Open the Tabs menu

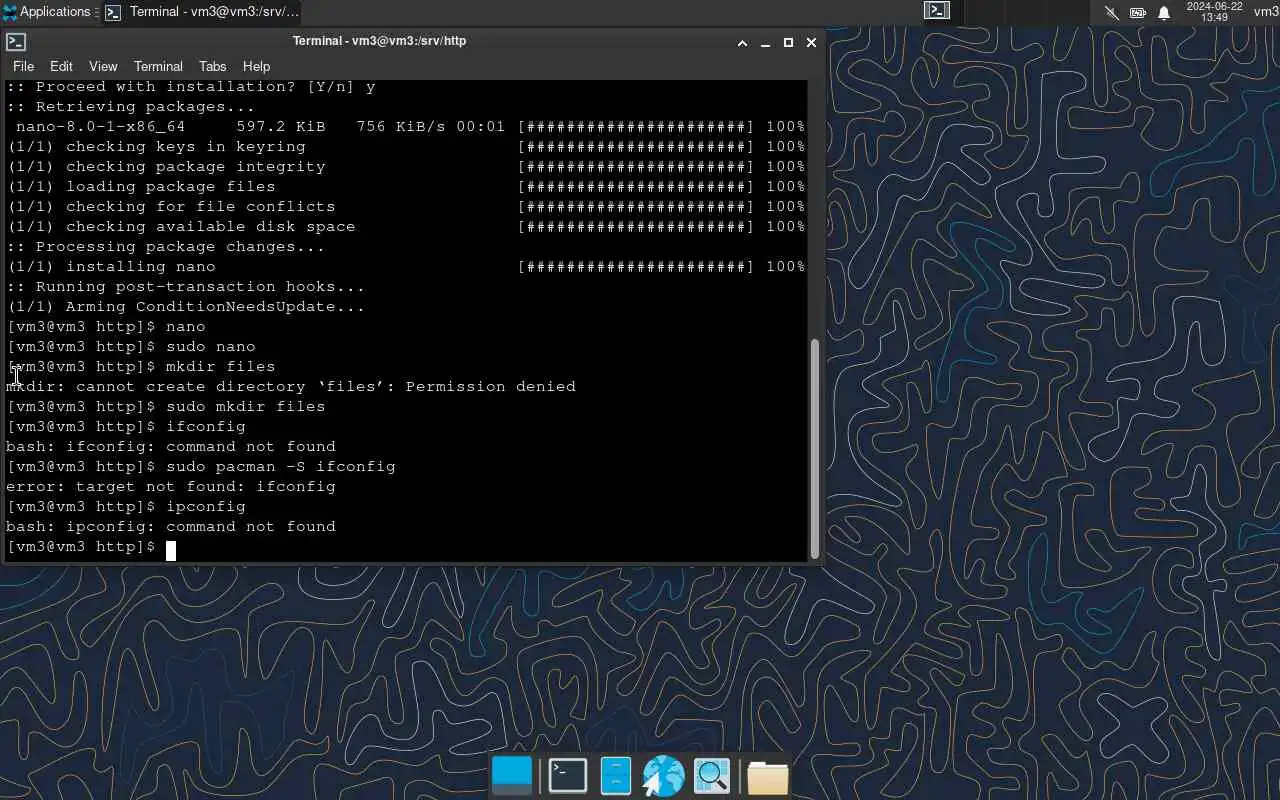[x=212, y=66]
